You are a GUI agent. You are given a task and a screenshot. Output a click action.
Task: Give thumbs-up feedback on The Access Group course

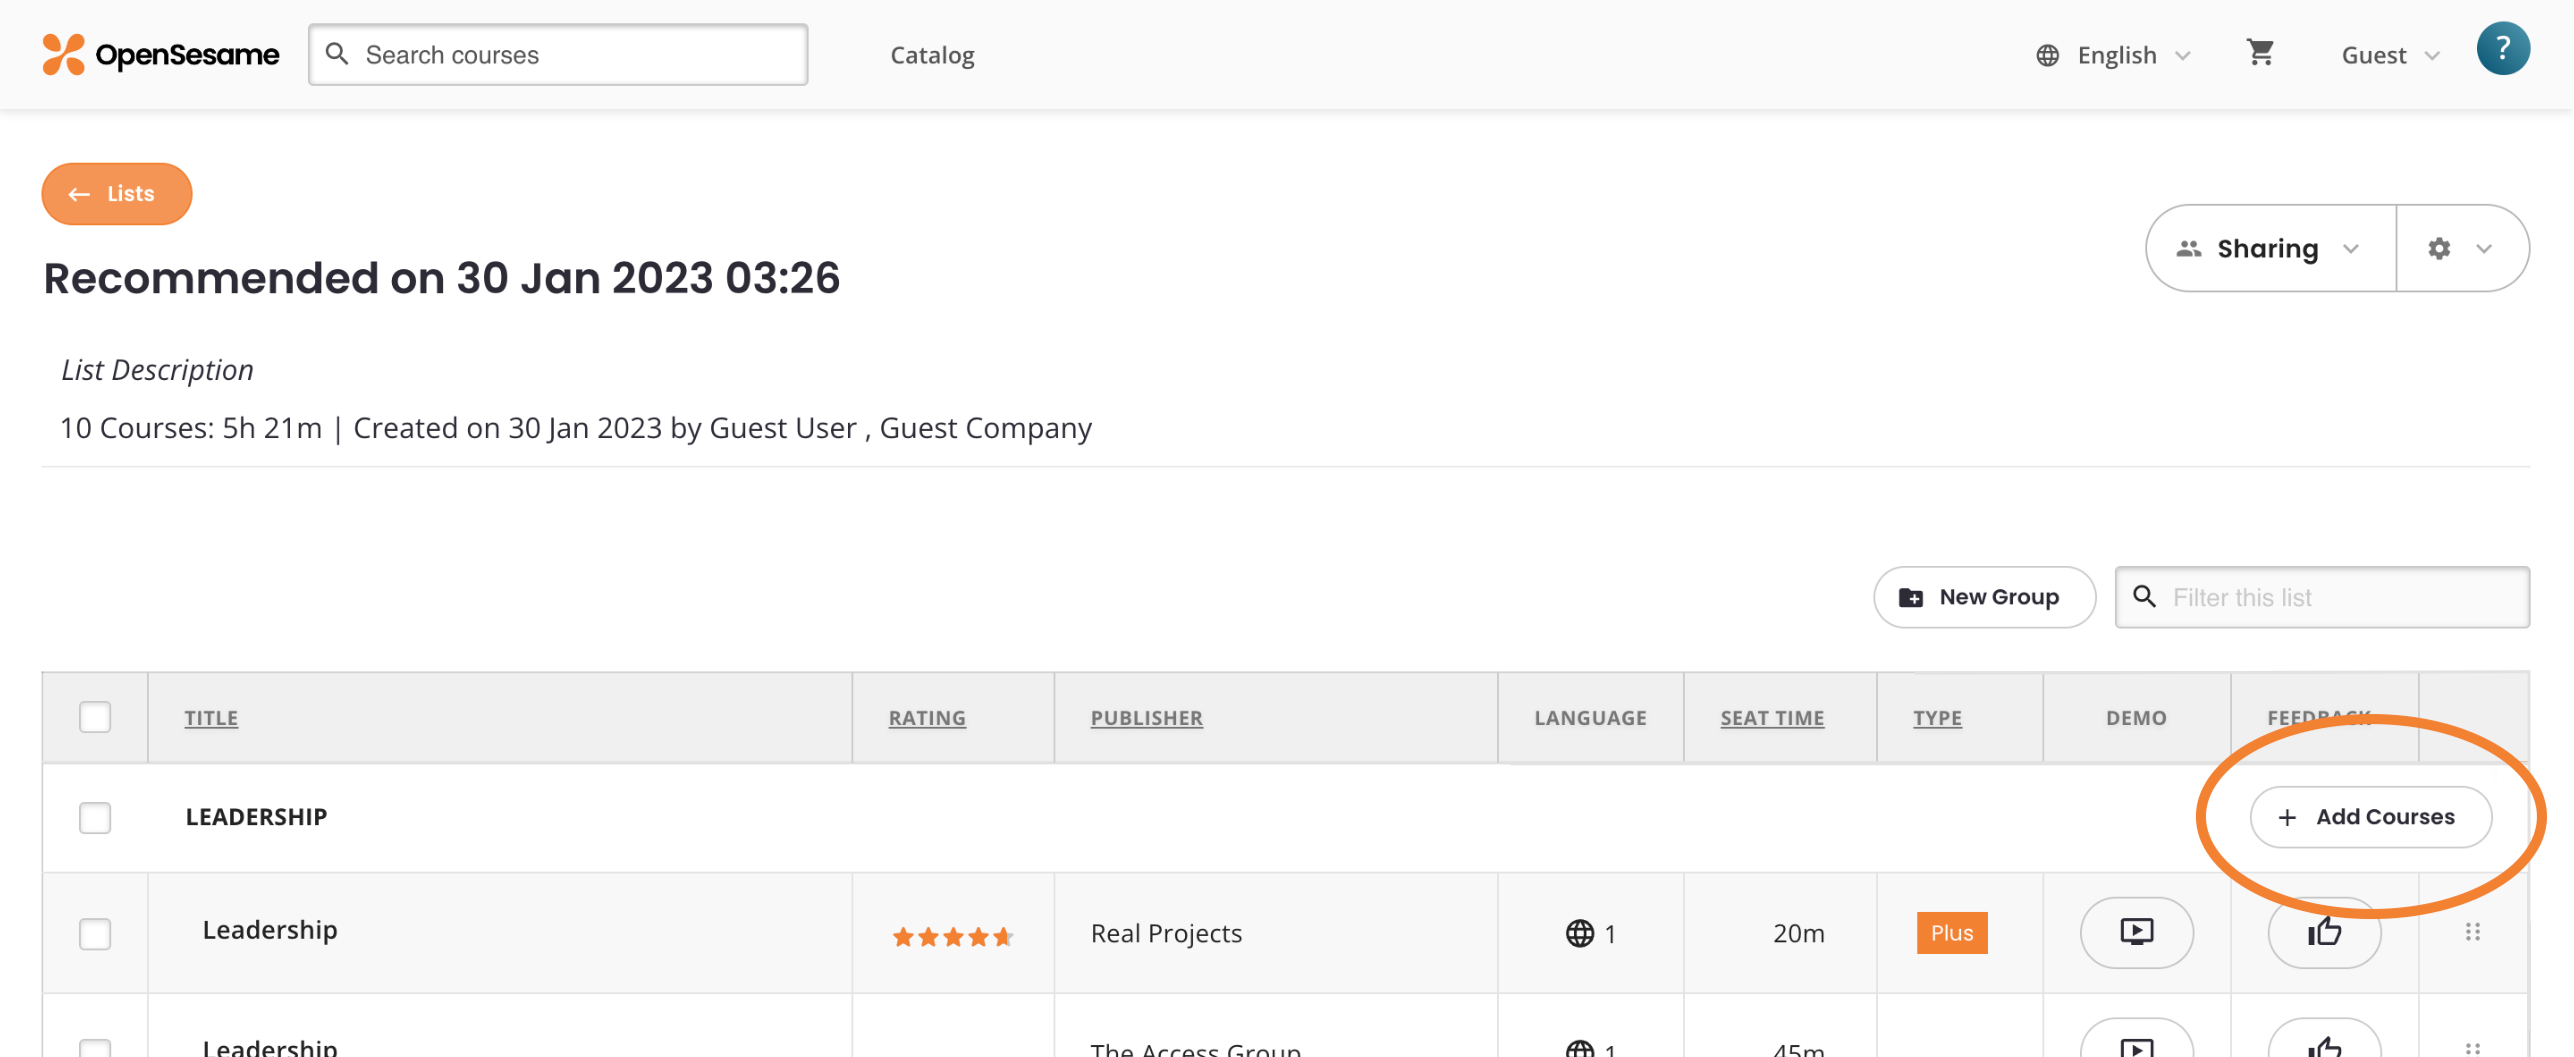coord(2324,1040)
